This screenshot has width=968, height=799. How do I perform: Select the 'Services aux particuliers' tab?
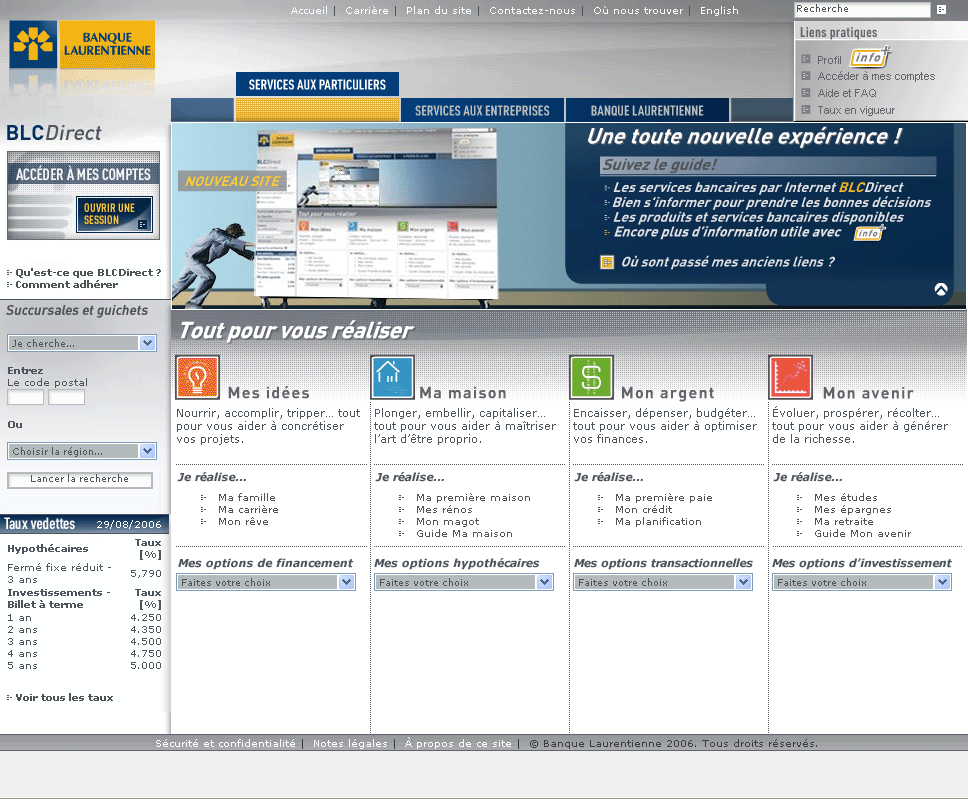click(317, 85)
